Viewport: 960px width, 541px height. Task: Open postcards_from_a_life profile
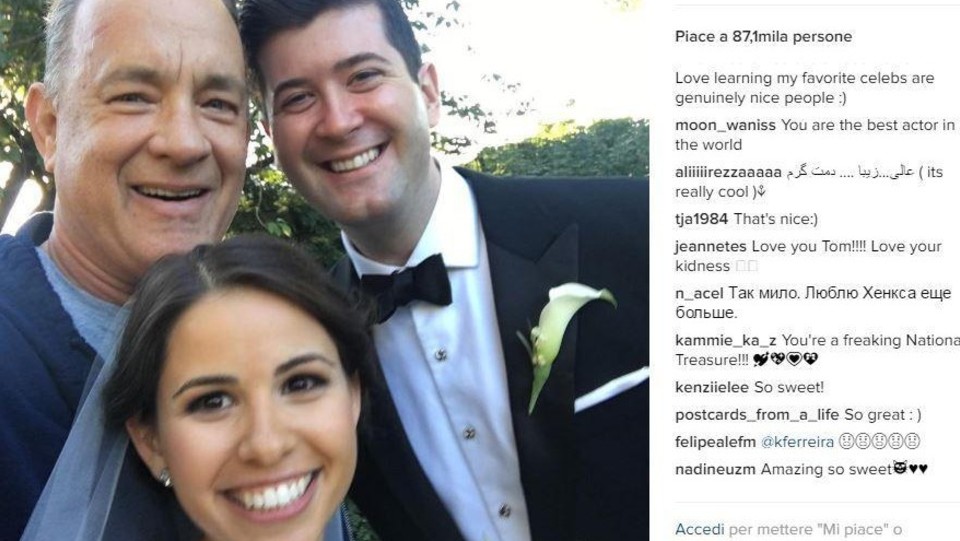pos(757,415)
